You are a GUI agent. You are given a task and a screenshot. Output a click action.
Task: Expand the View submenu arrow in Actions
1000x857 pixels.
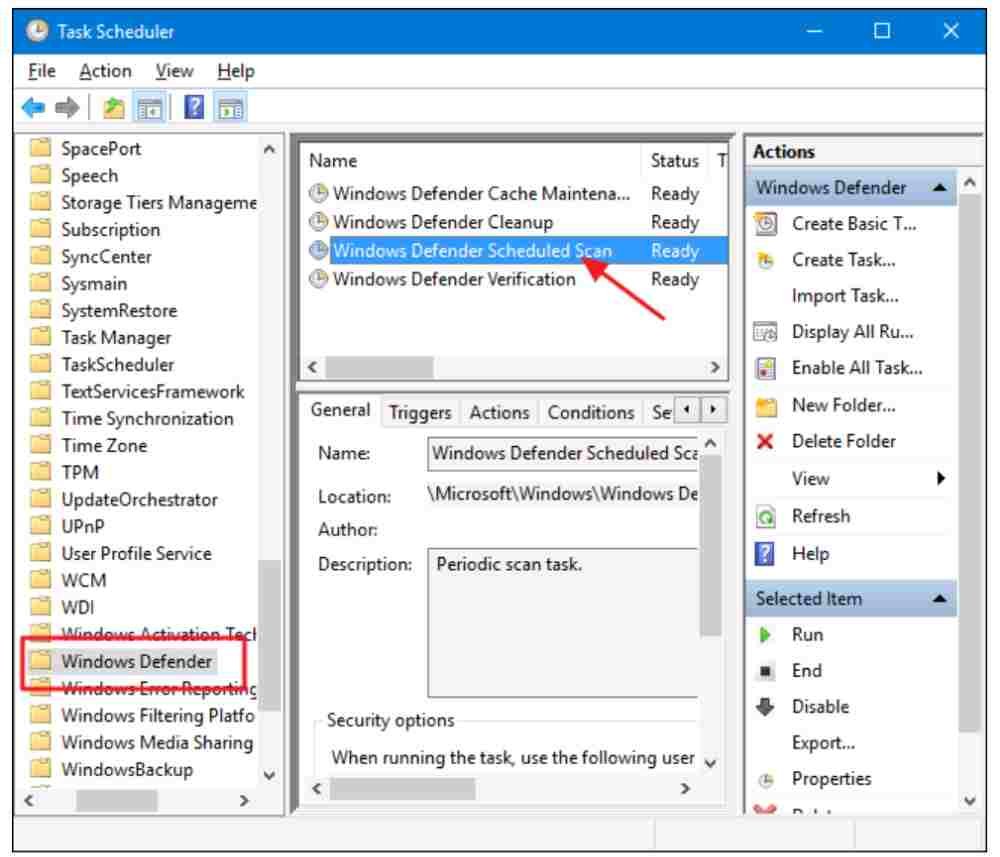pos(941,479)
